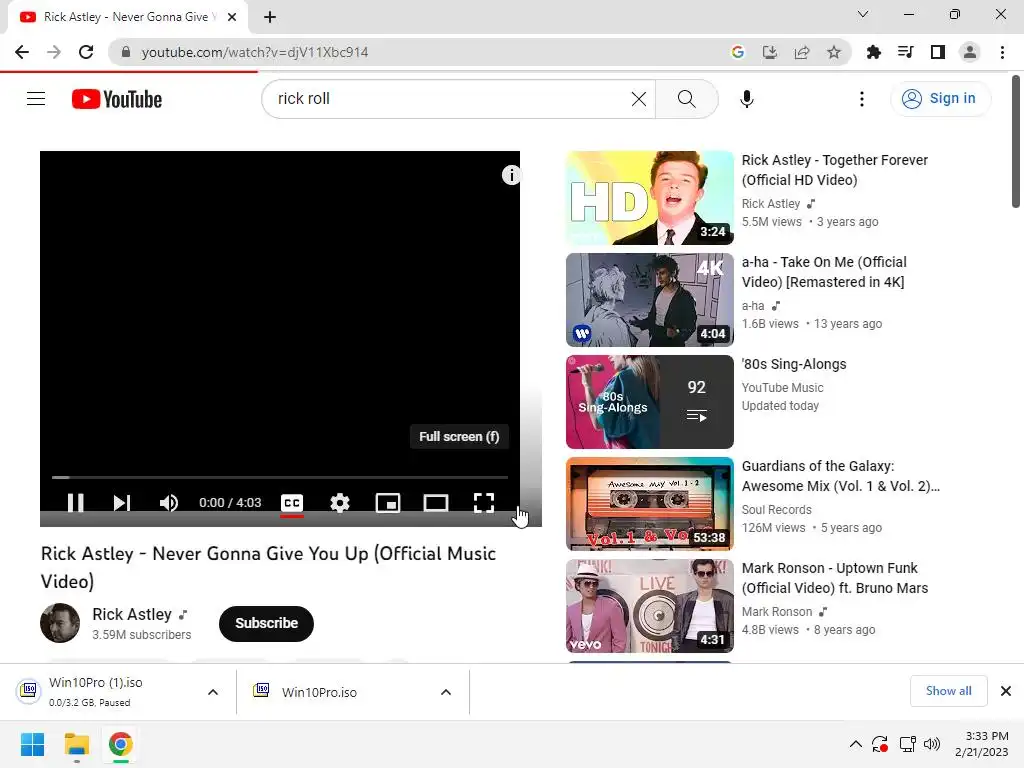Show all downloads

(x=948, y=691)
